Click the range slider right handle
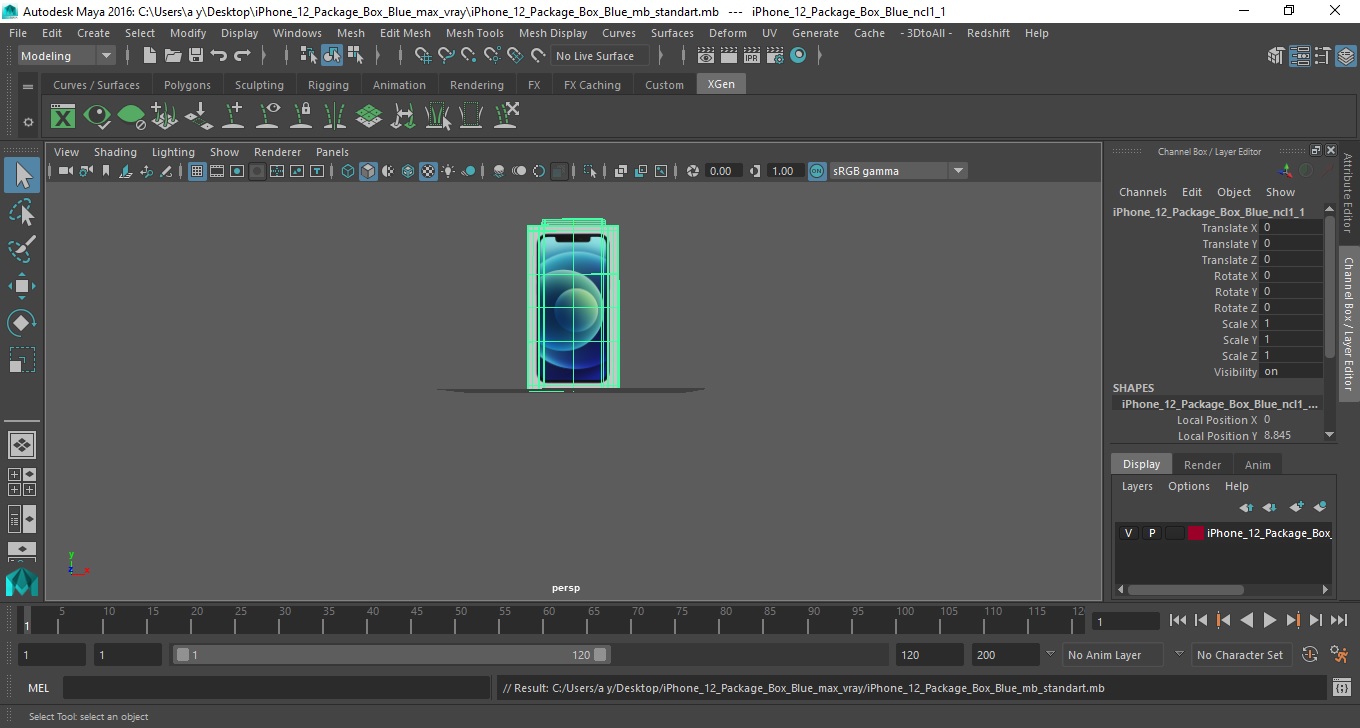1360x728 pixels. click(x=600, y=655)
